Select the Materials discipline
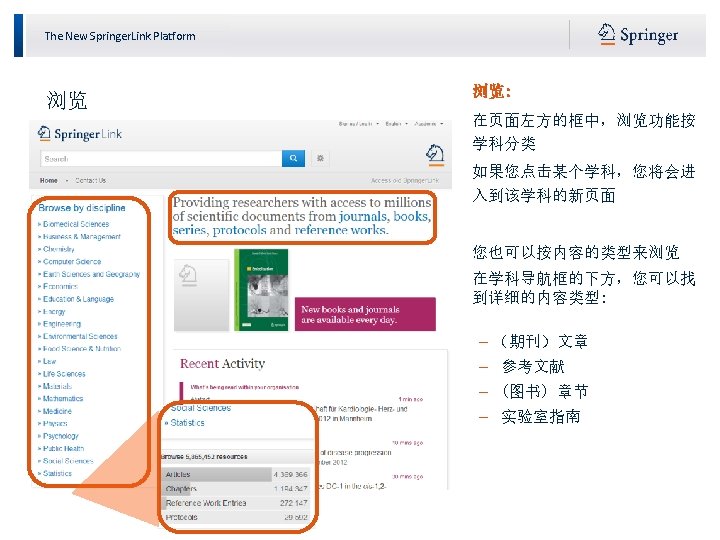The width and height of the screenshot is (720, 540). tap(57, 386)
